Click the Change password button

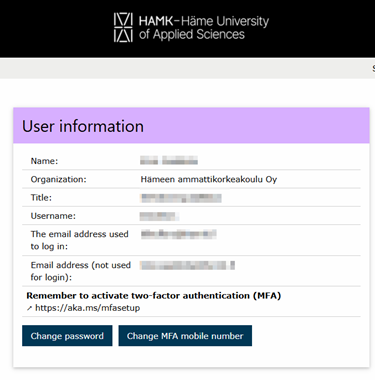pos(67,336)
